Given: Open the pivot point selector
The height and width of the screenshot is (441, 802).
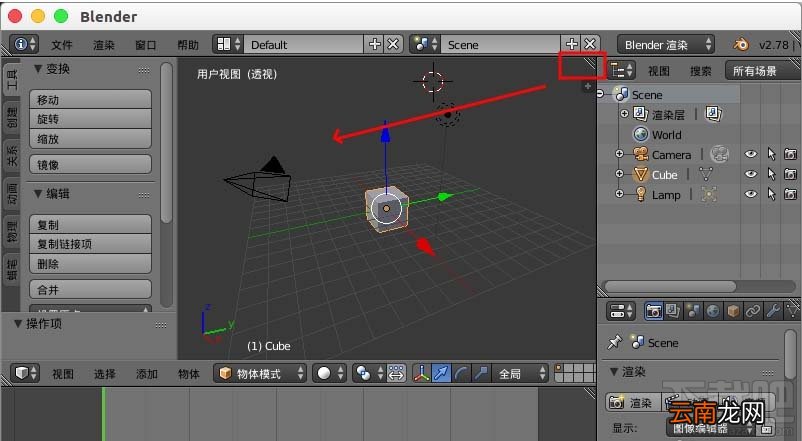Looking at the screenshot, I should tap(369, 373).
